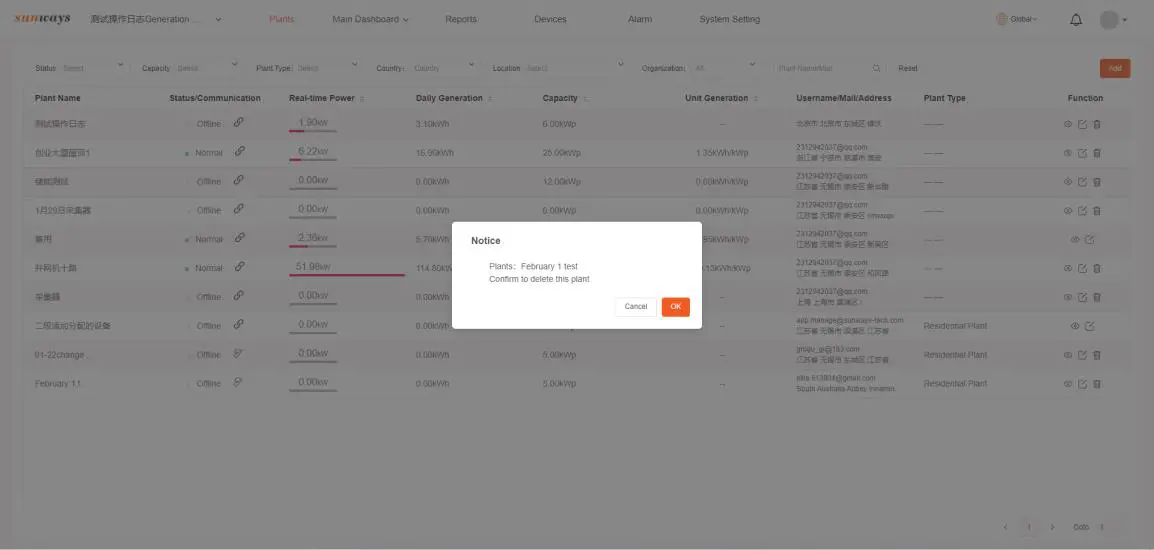Select page 1 in pagination

[x=1029, y=527]
